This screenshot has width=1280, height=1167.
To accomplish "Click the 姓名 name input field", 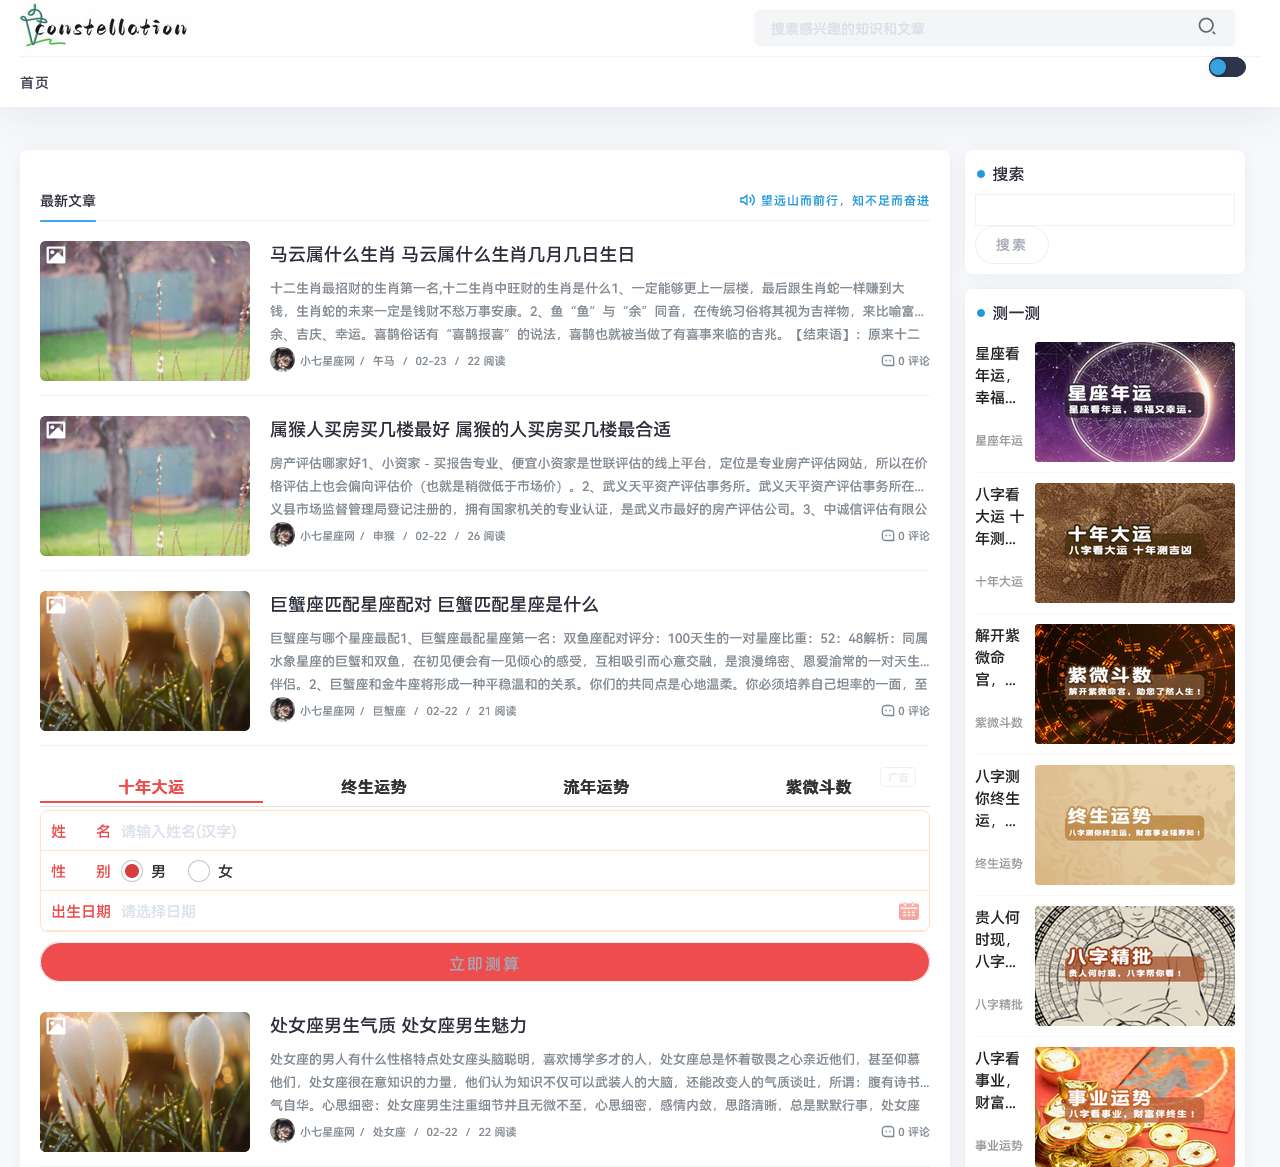I will (x=400, y=831).
